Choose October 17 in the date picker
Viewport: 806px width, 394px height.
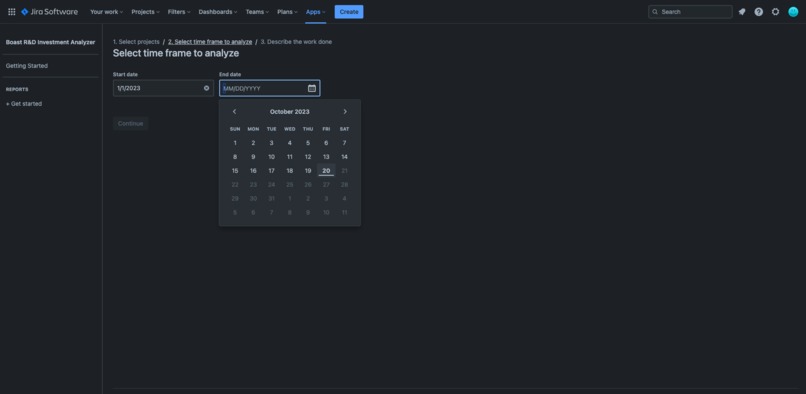[x=271, y=171]
